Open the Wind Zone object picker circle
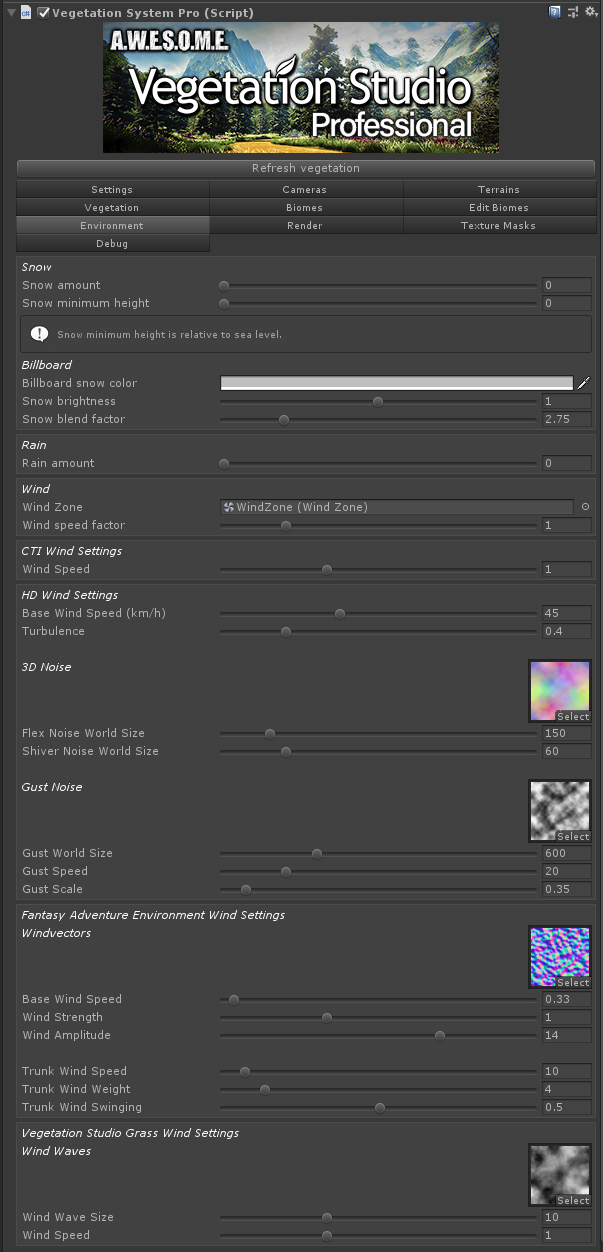The width and height of the screenshot is (603, 1252). click(585, 507)
